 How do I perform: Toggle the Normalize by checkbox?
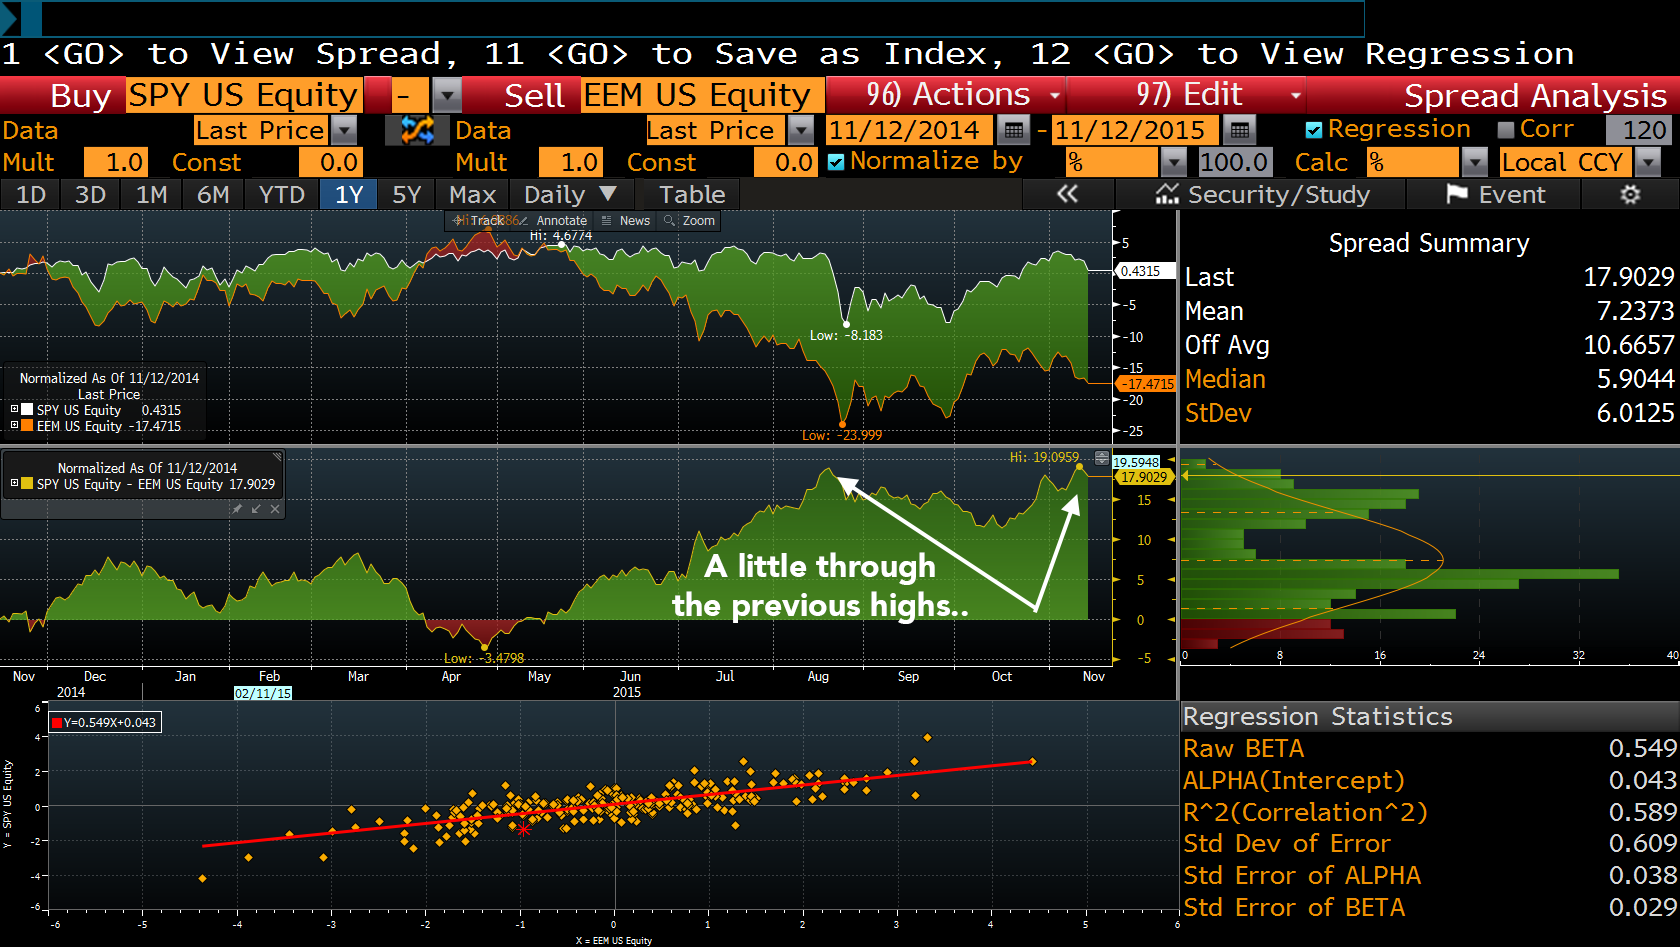(x=836, y=162)
